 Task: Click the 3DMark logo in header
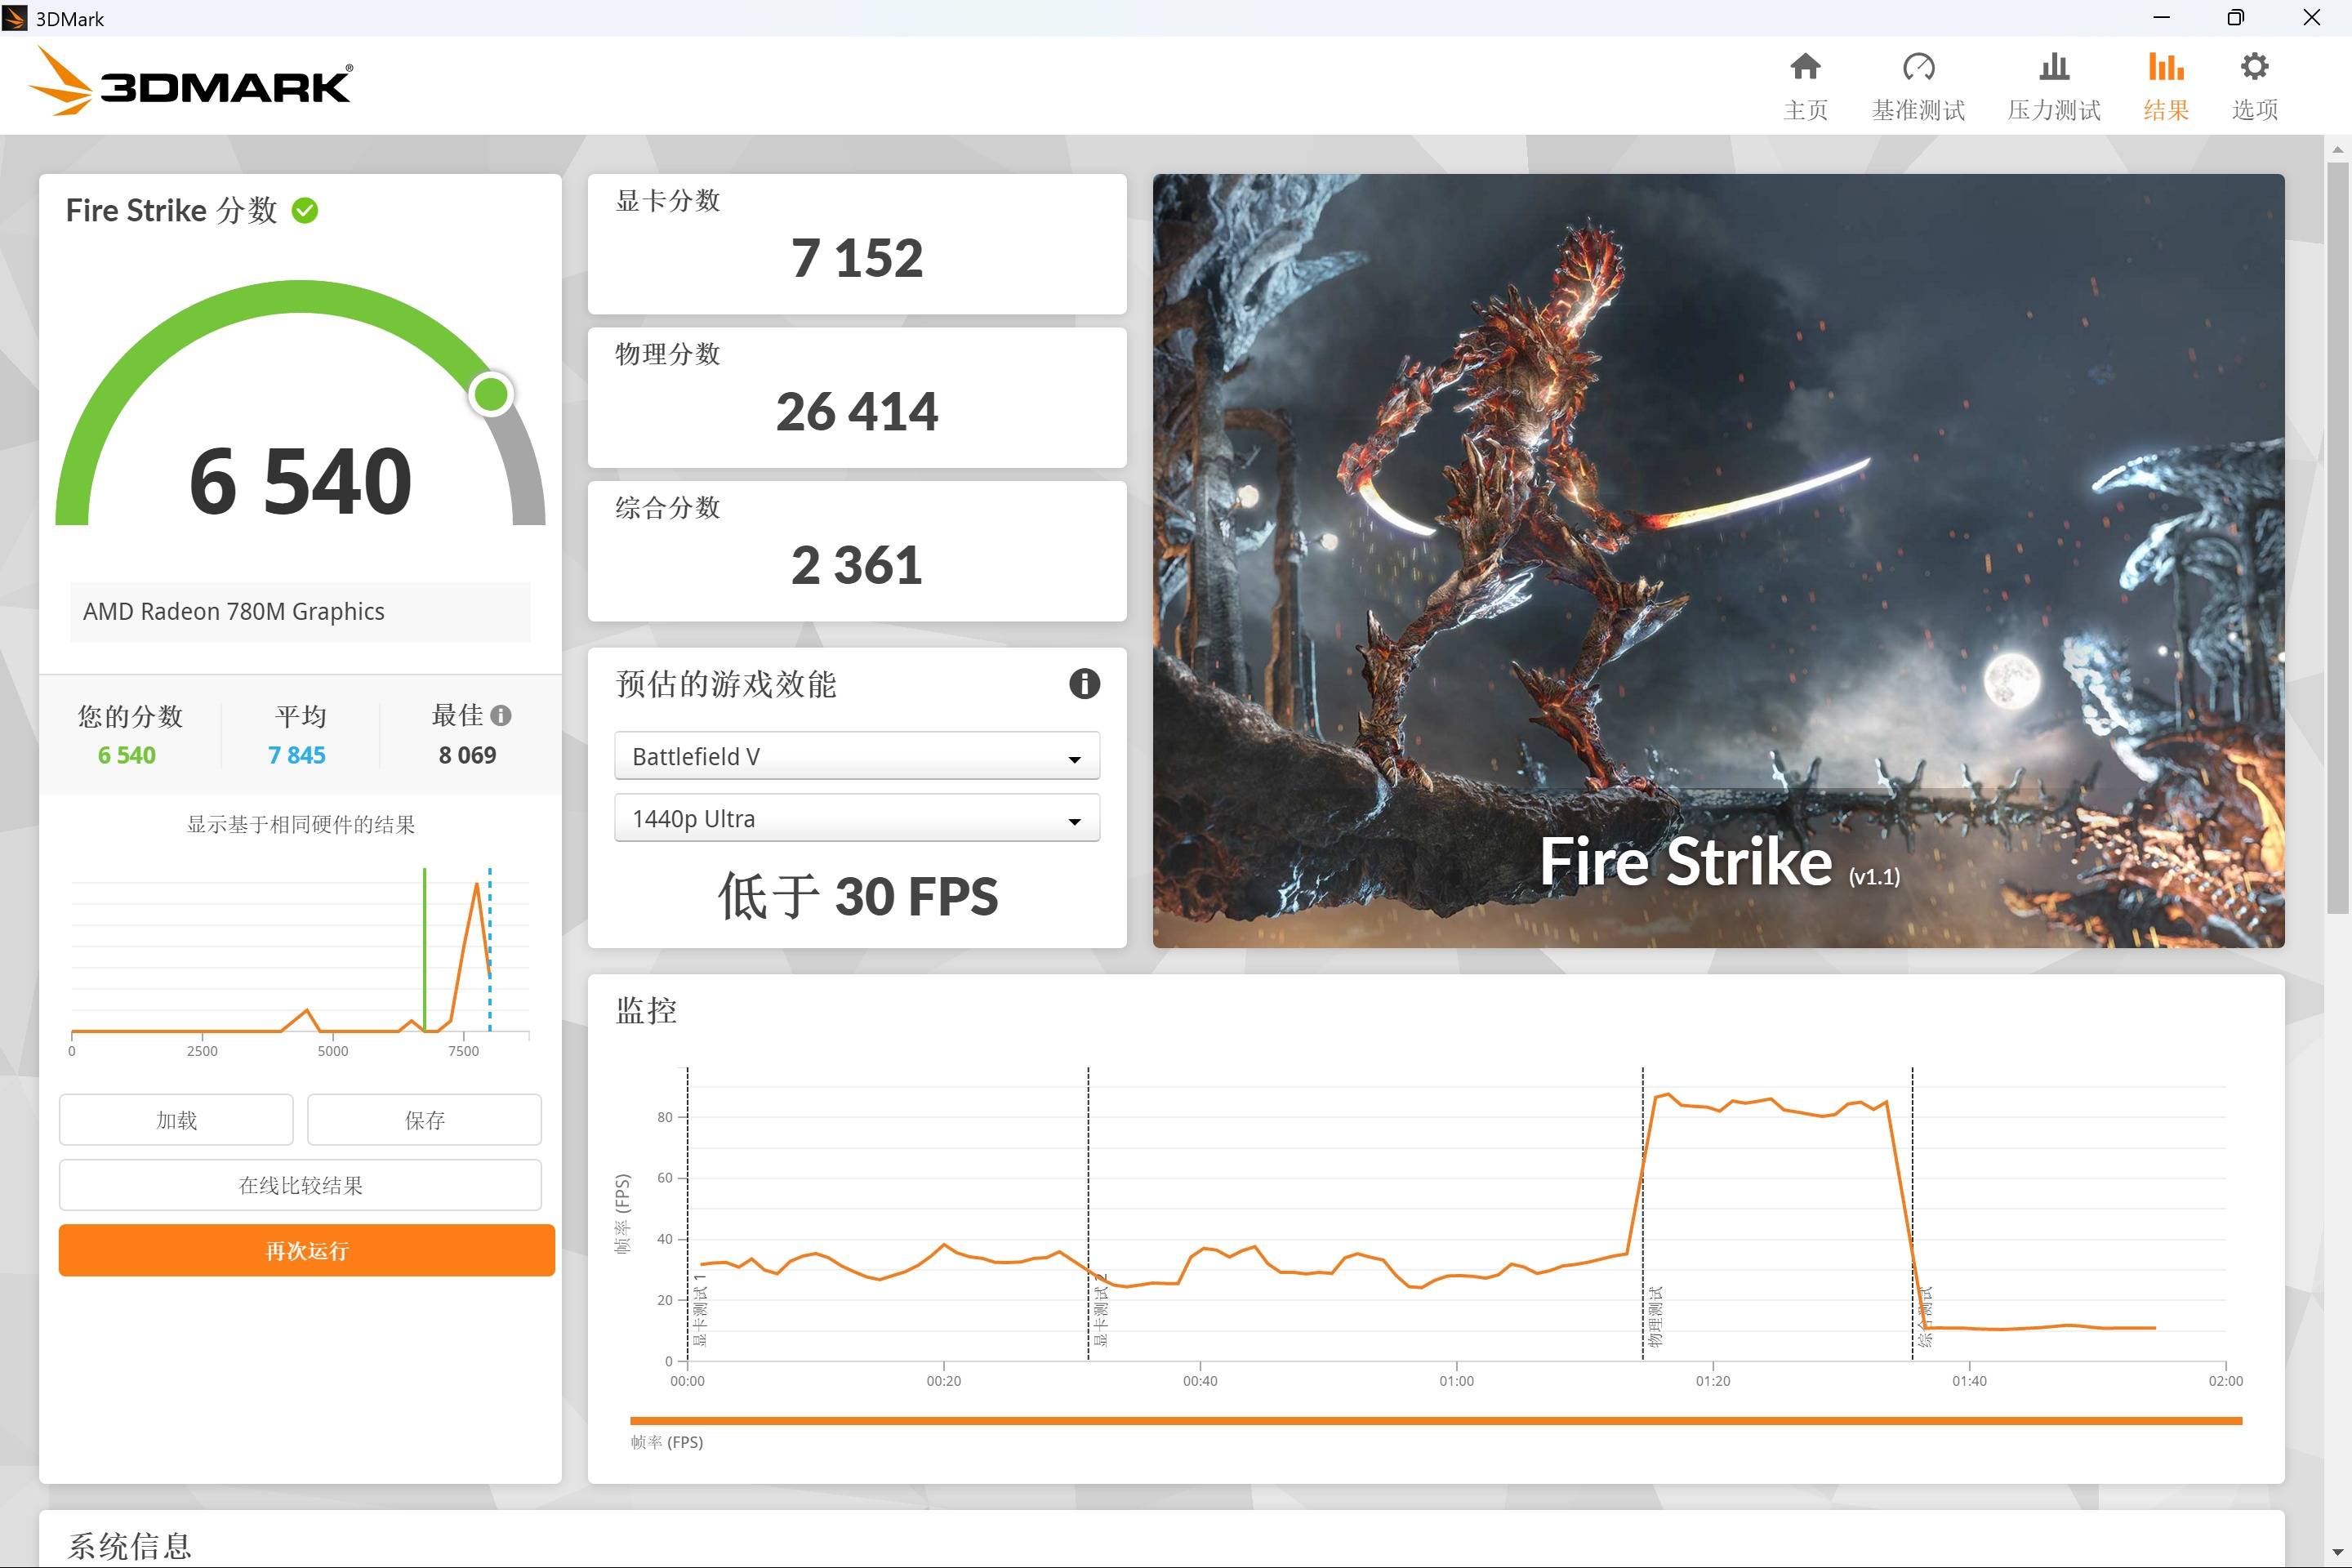190,84
